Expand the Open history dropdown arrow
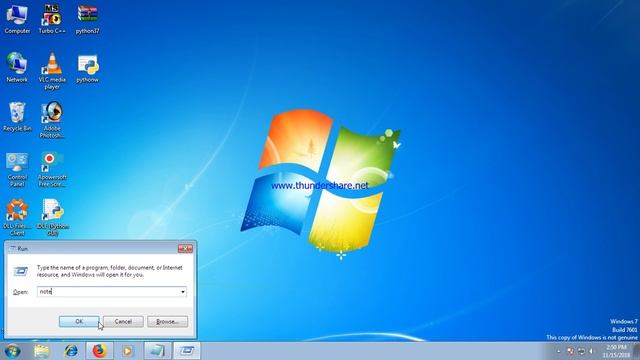 182,292
